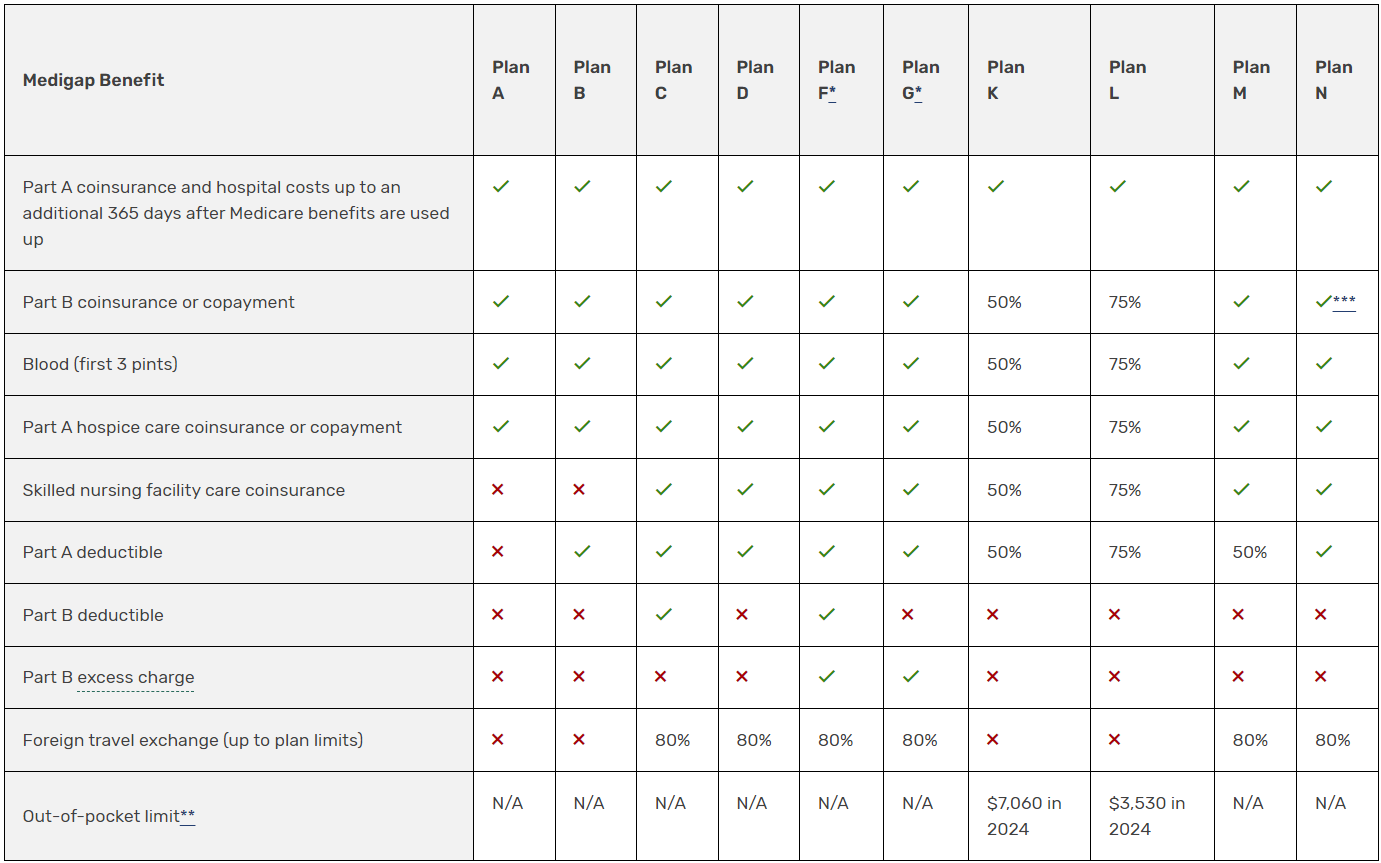The image size is (1381, 863).
Task: Click Plan A red X for Part A deductible
Action: [x=498, y=552]
